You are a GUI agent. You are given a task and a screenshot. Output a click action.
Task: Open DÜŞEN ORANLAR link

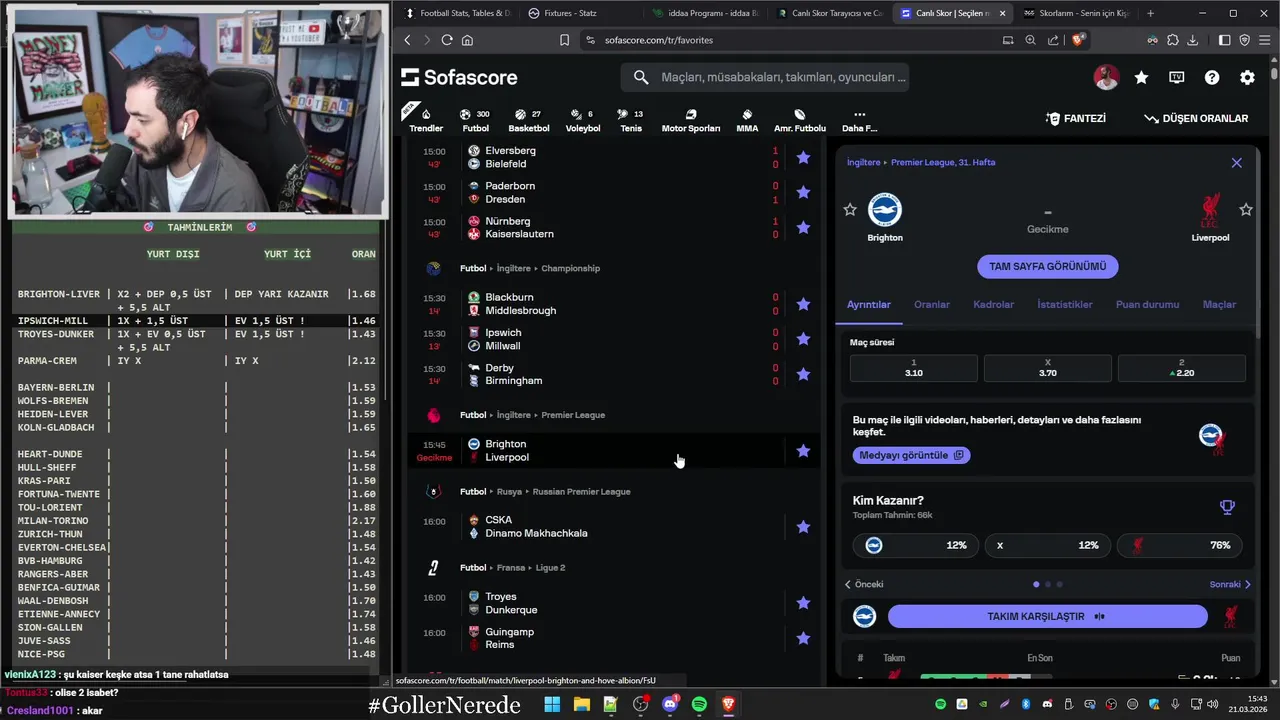coord(1197,118)
